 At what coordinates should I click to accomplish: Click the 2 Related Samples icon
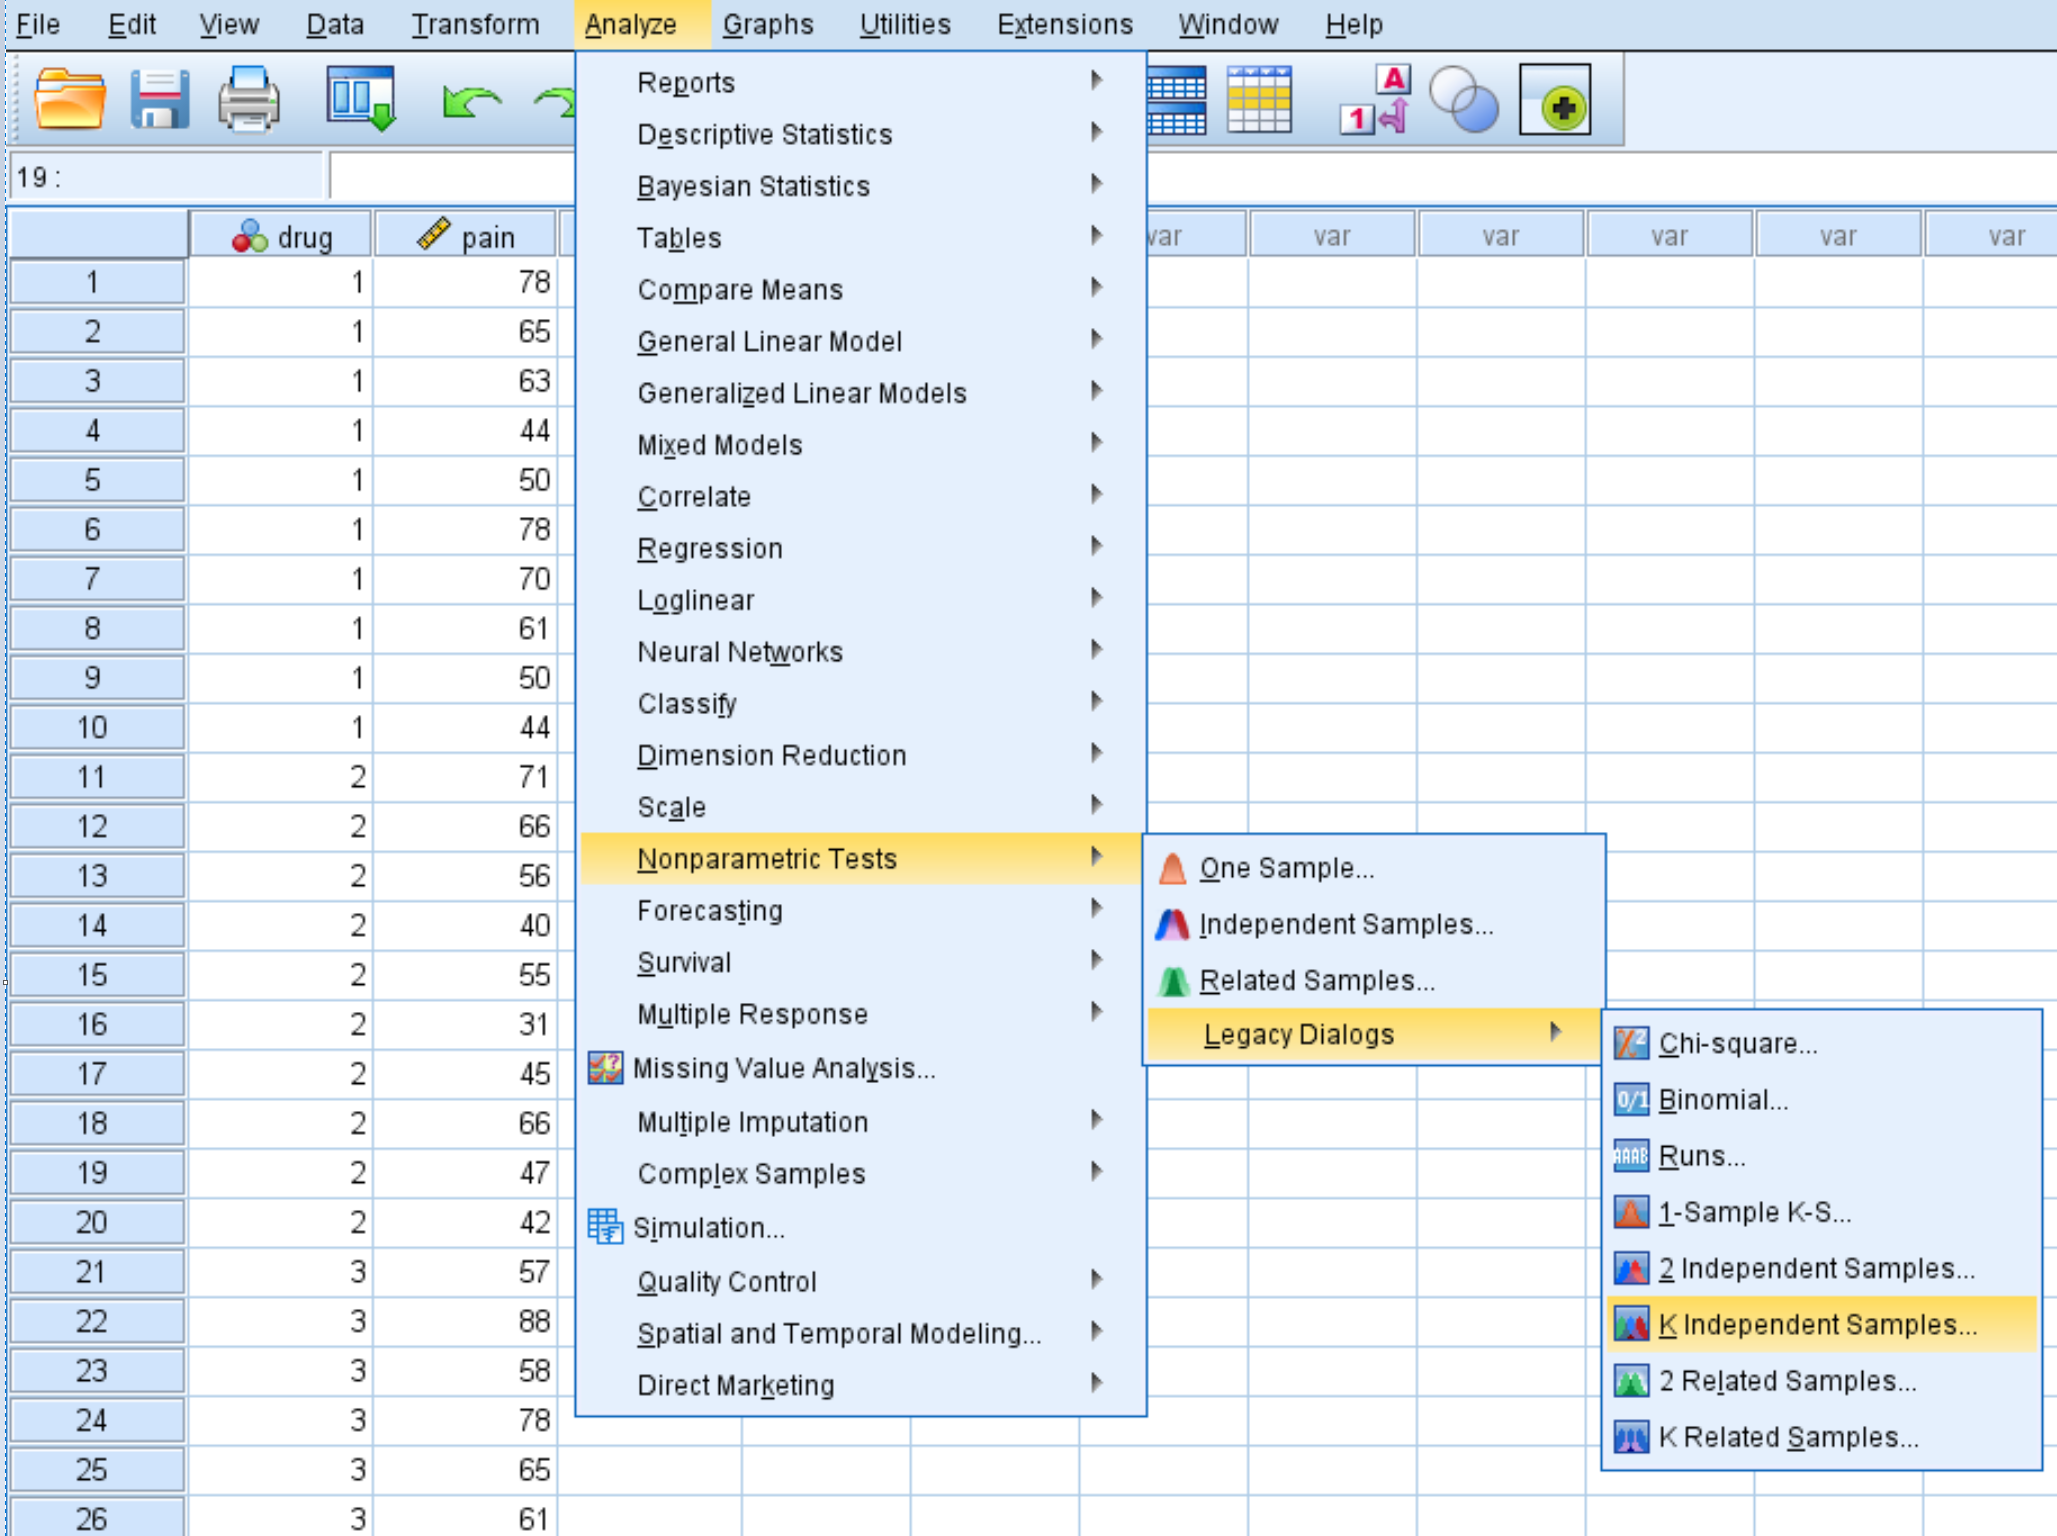[1631, 1380]
